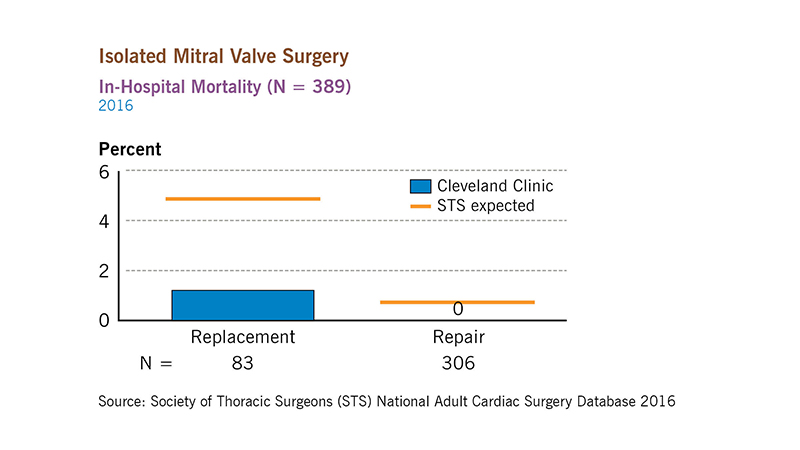Click the blue 2016 year label

point(116,104)
